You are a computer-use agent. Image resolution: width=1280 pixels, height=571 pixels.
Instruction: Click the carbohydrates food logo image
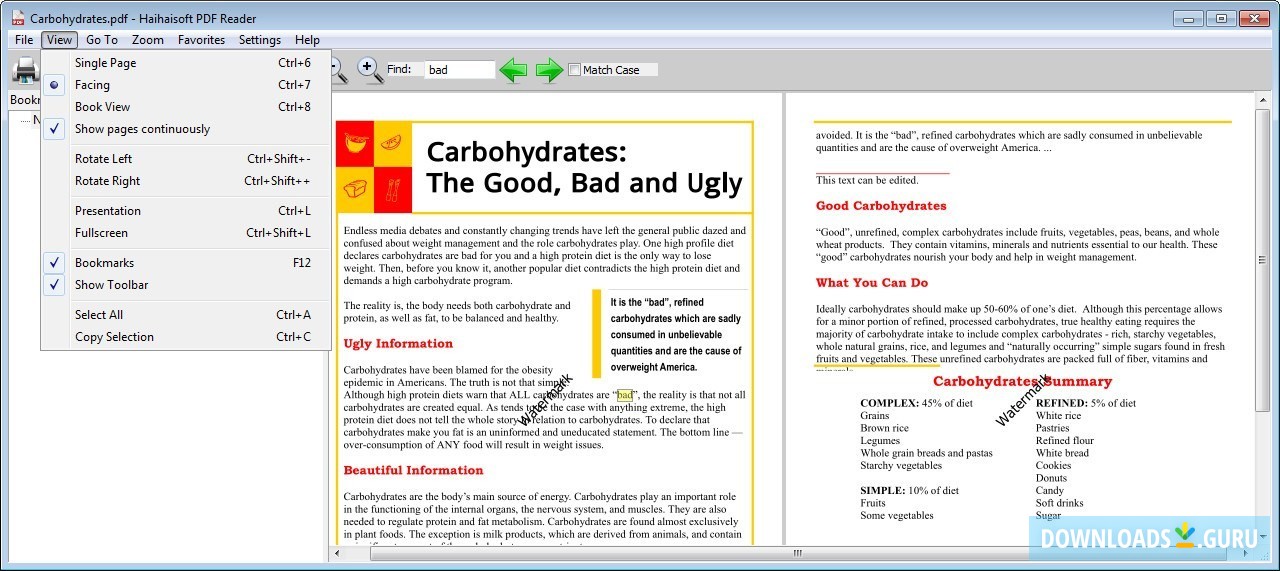pyautogui.click(x=374, y=166)
